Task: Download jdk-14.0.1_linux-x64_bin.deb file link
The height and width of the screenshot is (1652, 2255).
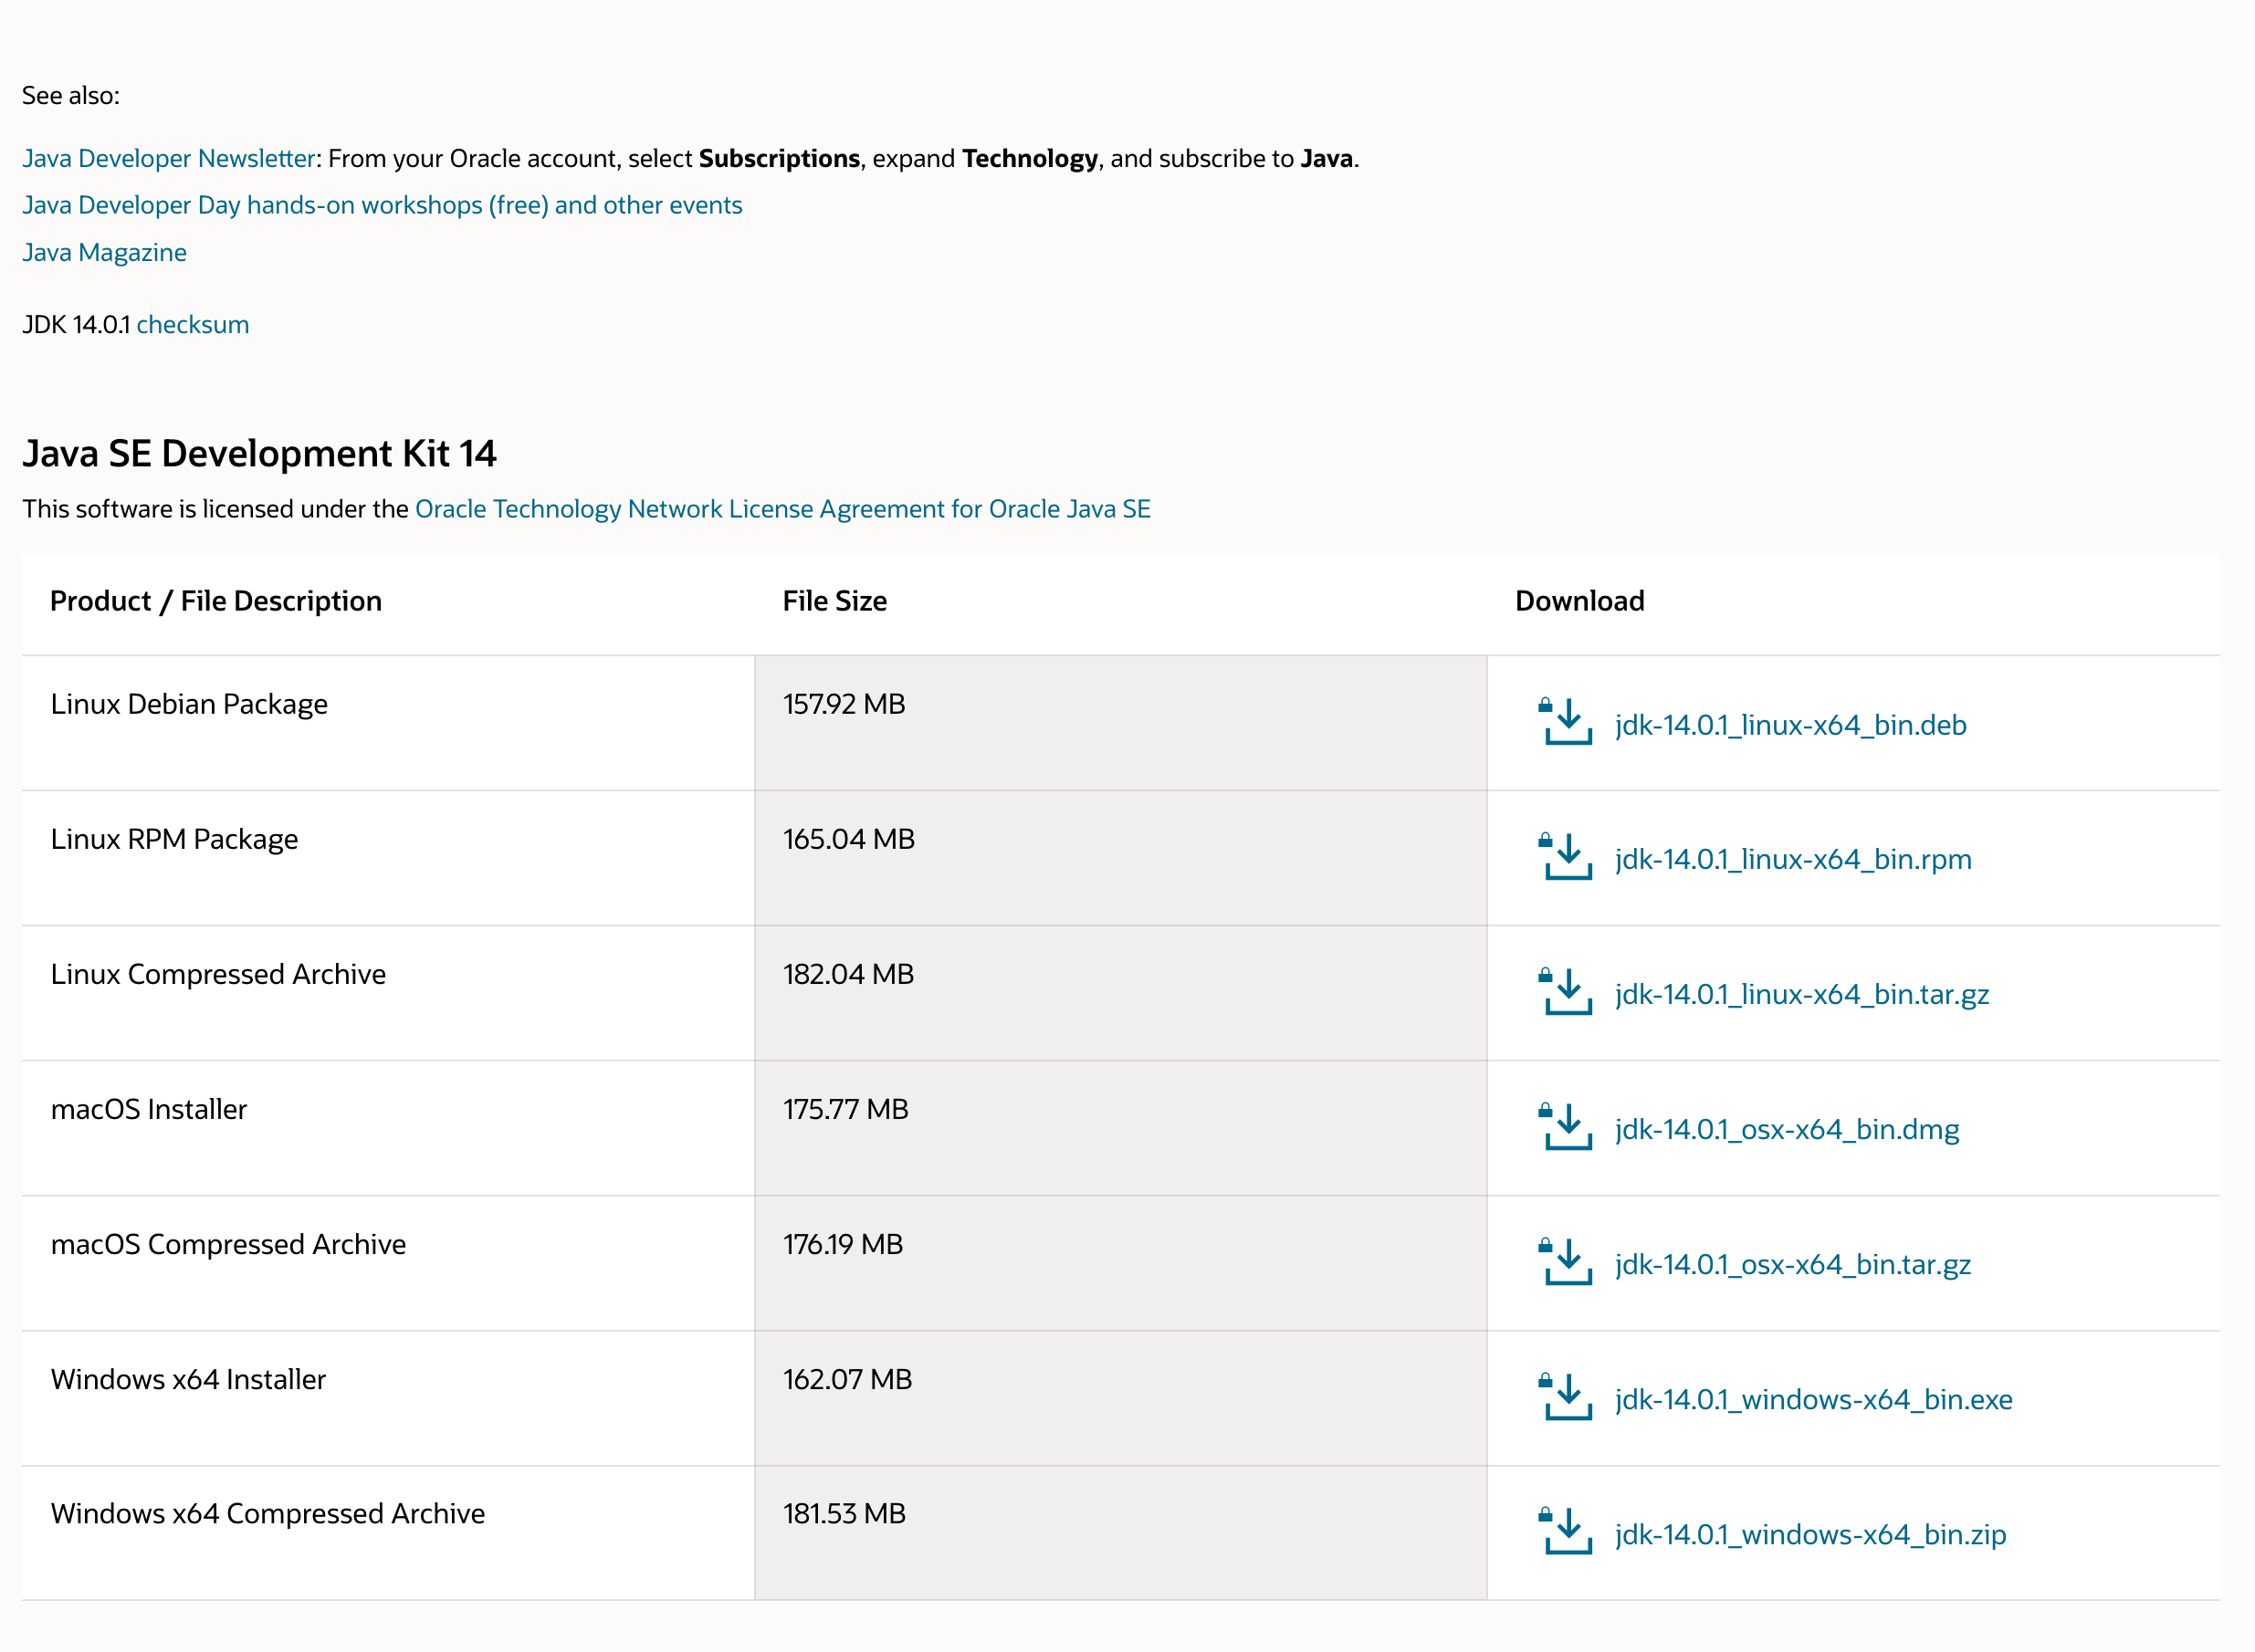Action: 1790,725
